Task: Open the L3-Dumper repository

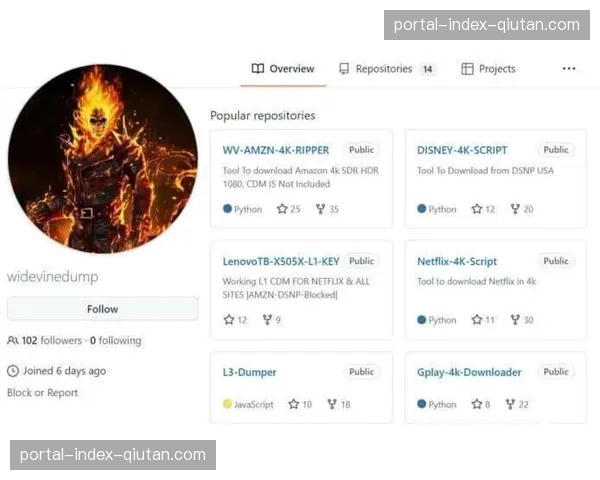Action: (x=249, y=372)
